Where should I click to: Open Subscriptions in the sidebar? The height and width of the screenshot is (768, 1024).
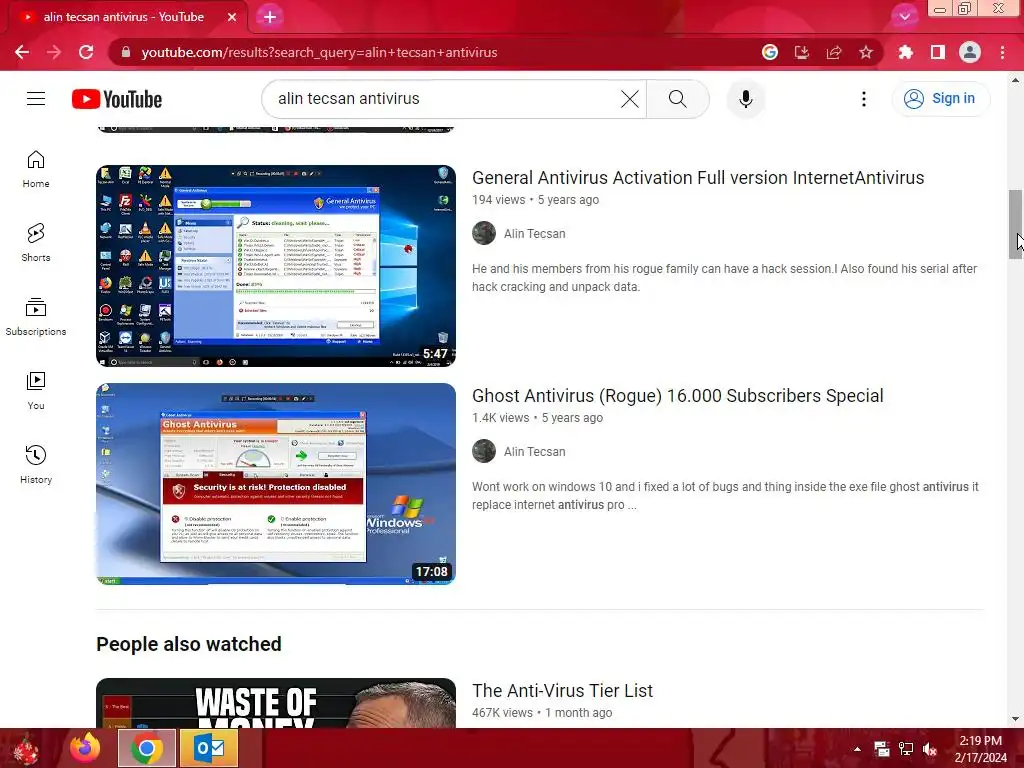(x=36, y=317)
